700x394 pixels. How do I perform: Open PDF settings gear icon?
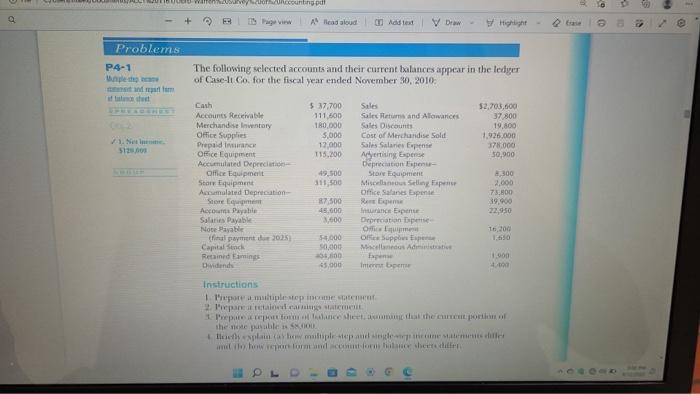(681, 23)
